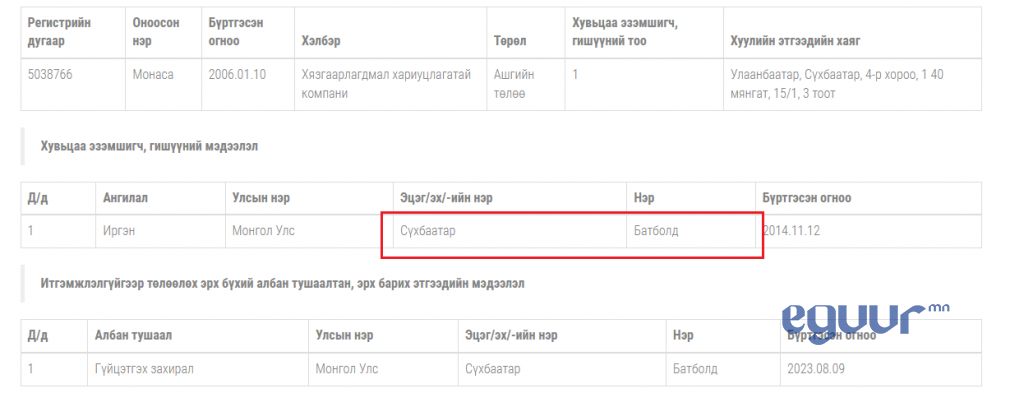Click the shareholder section heading
Image resolution: width=1024 pixels, height=393 pixels.
(x=149, y=146)
